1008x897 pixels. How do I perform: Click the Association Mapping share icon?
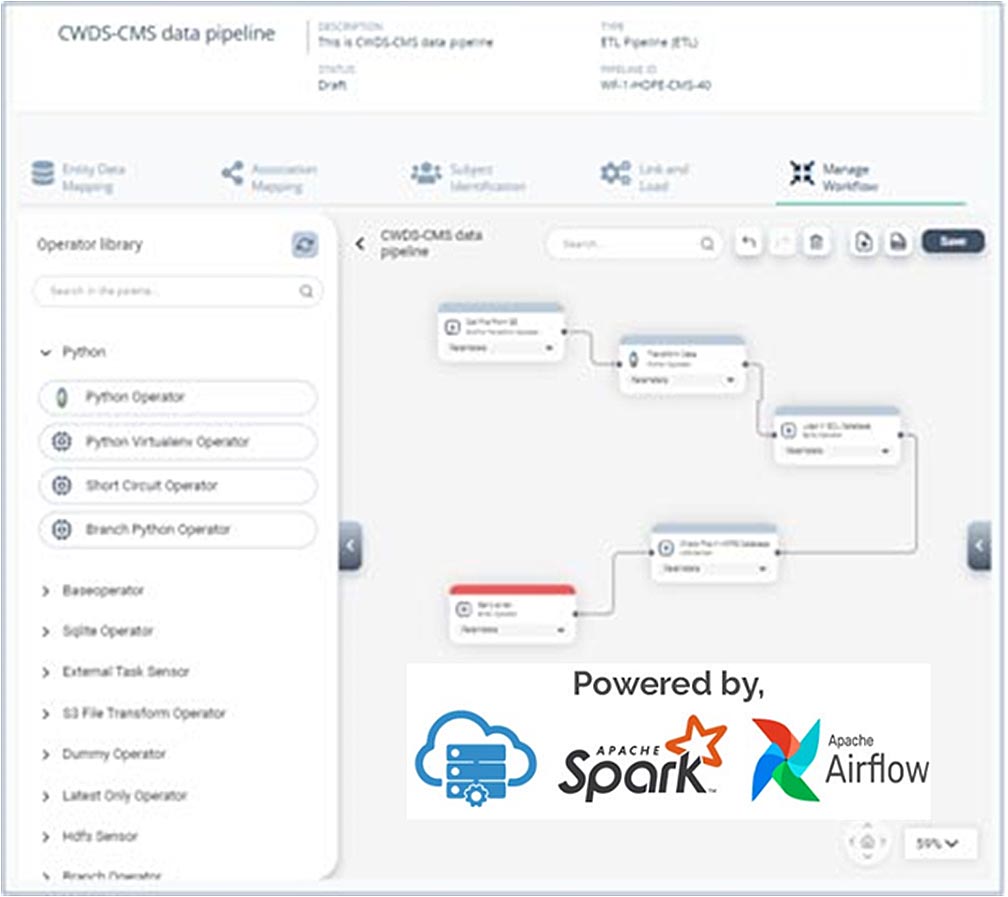pos(232,173)
